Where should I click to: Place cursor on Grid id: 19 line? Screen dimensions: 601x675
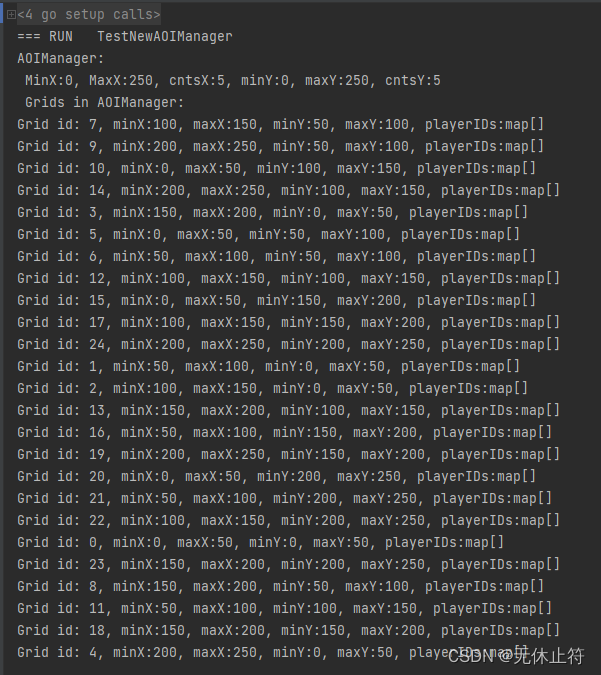tap(288, 455)
